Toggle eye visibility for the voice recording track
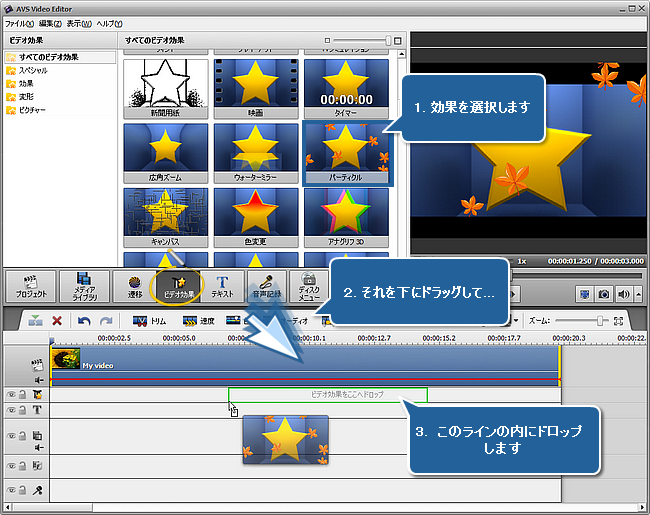 11,490
